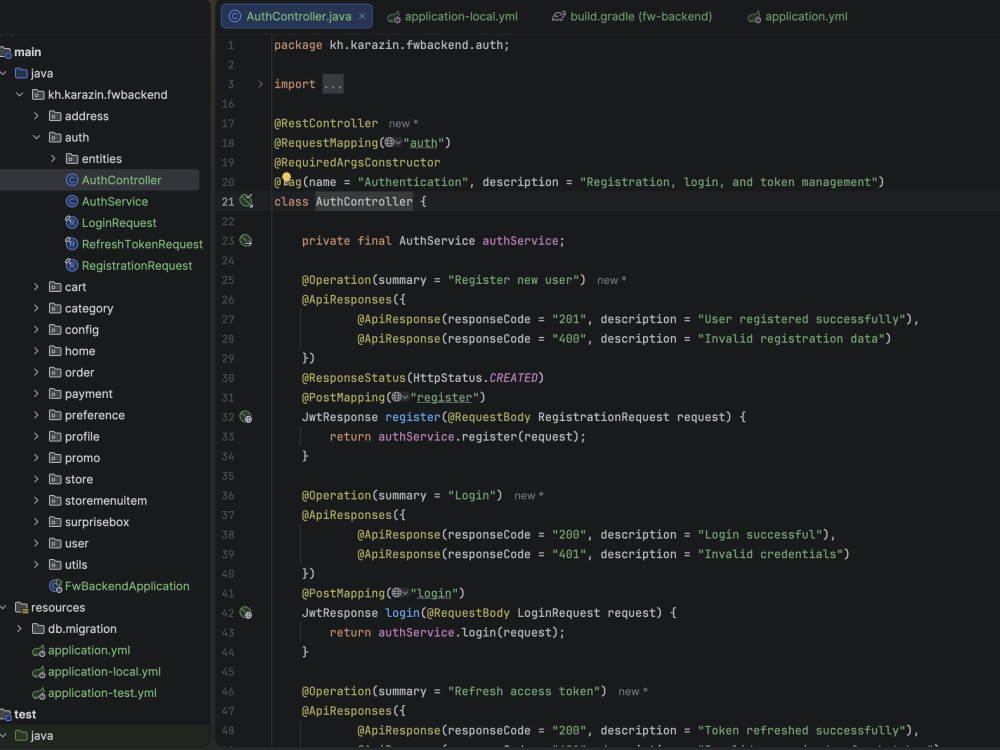Expand the store package
The image size is (1000, 750).
[36, 479]
